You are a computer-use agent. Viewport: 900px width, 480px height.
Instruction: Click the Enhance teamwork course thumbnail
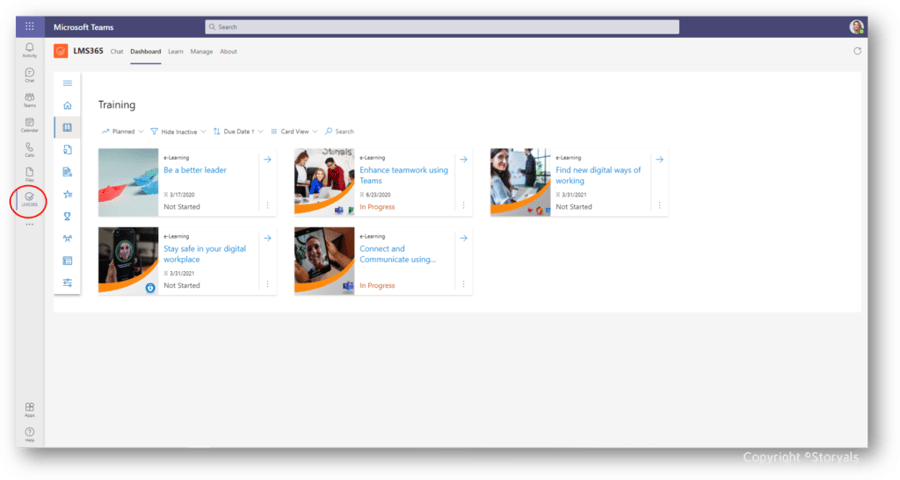point(324,183)
